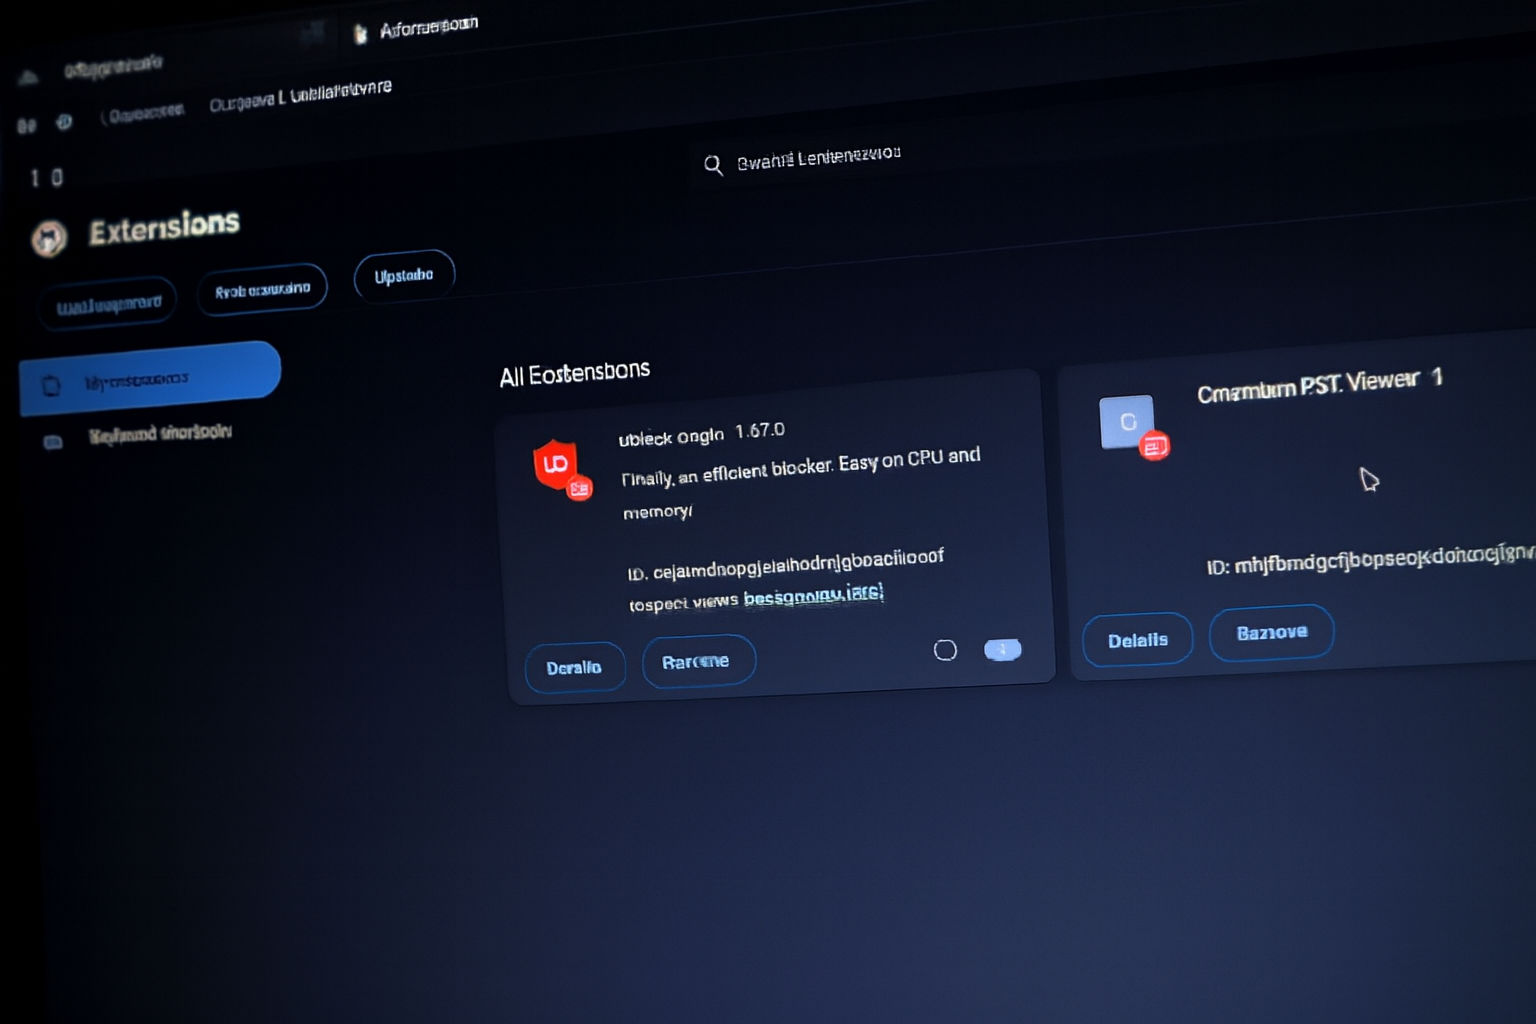
Task: Click the icon inside the highlighted sidebar item
Action: tap(51, 385)
